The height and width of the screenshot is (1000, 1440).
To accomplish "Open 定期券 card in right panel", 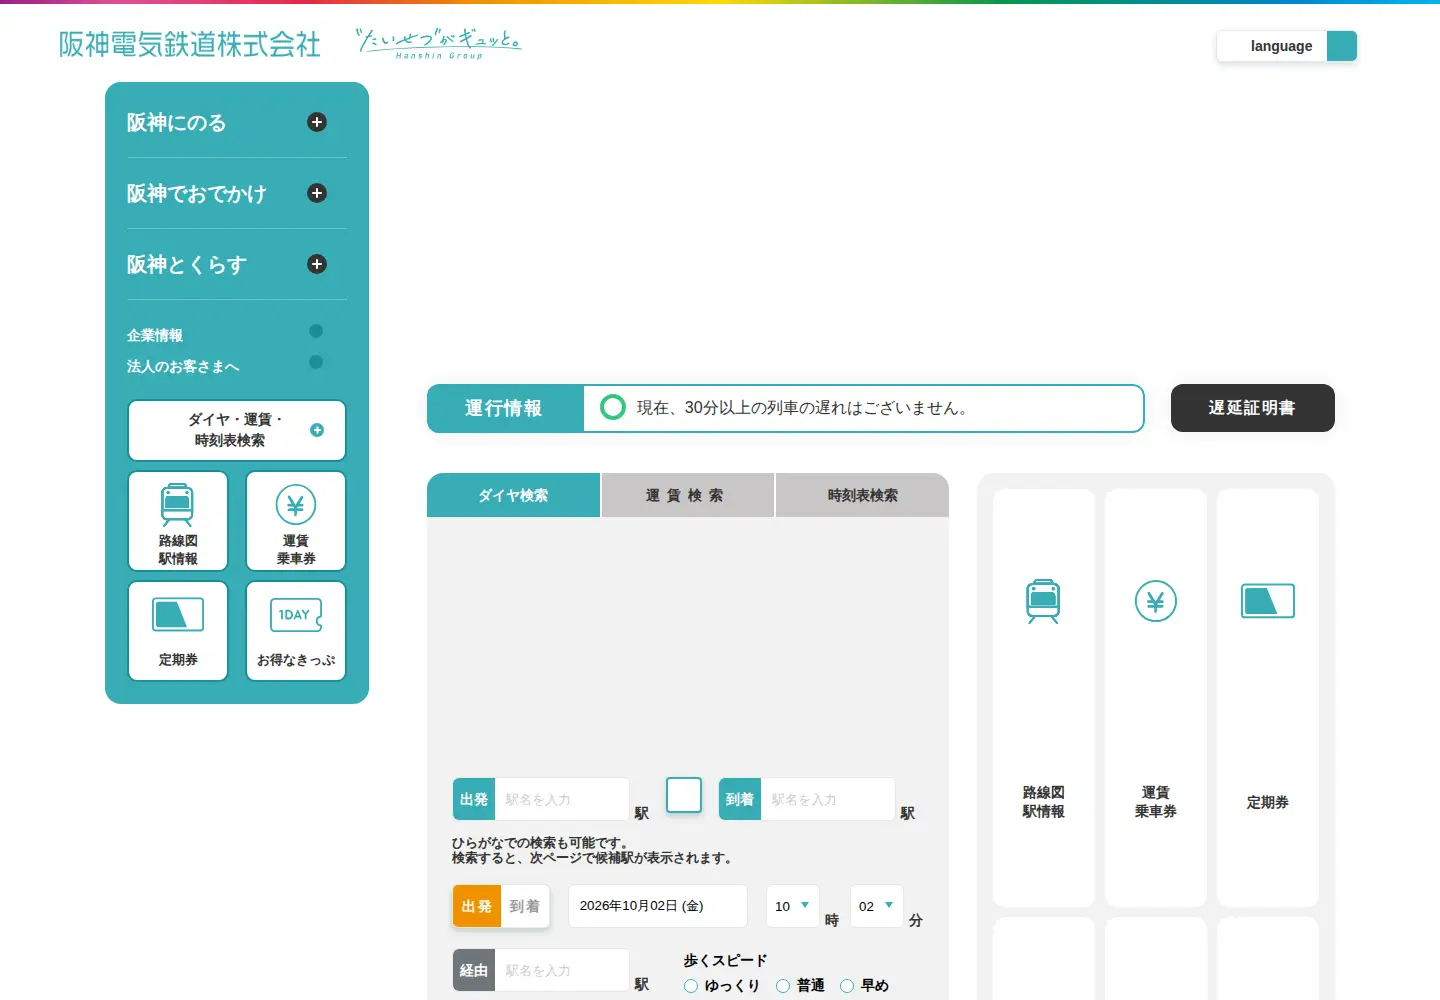I will [1268, 698].
